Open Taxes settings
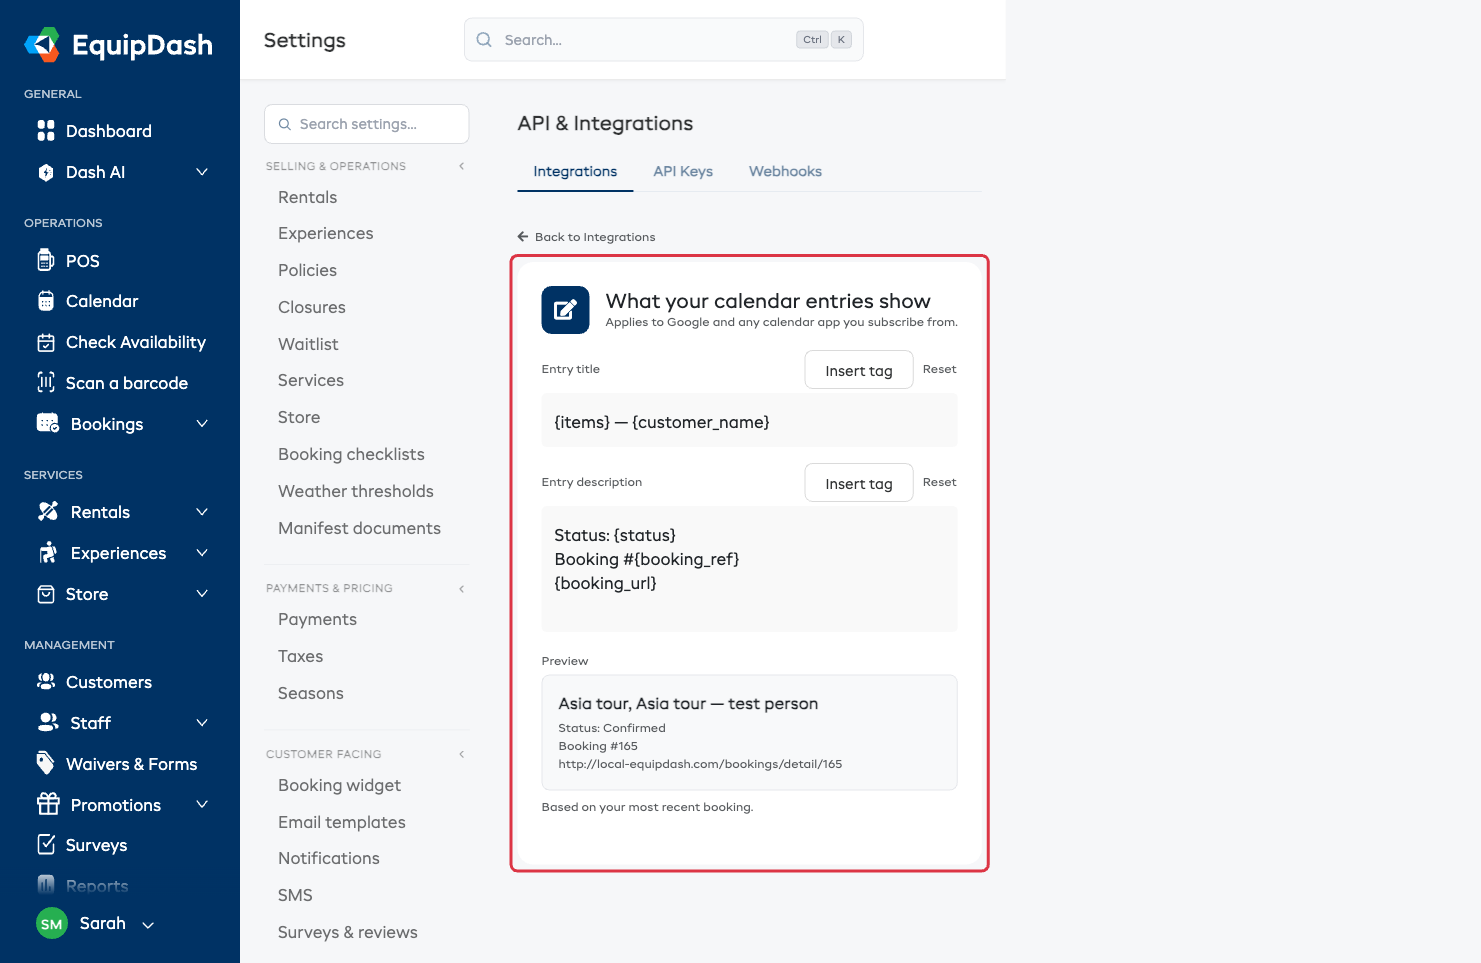This screenshot has height=963, width=1481. coord(300,656)
